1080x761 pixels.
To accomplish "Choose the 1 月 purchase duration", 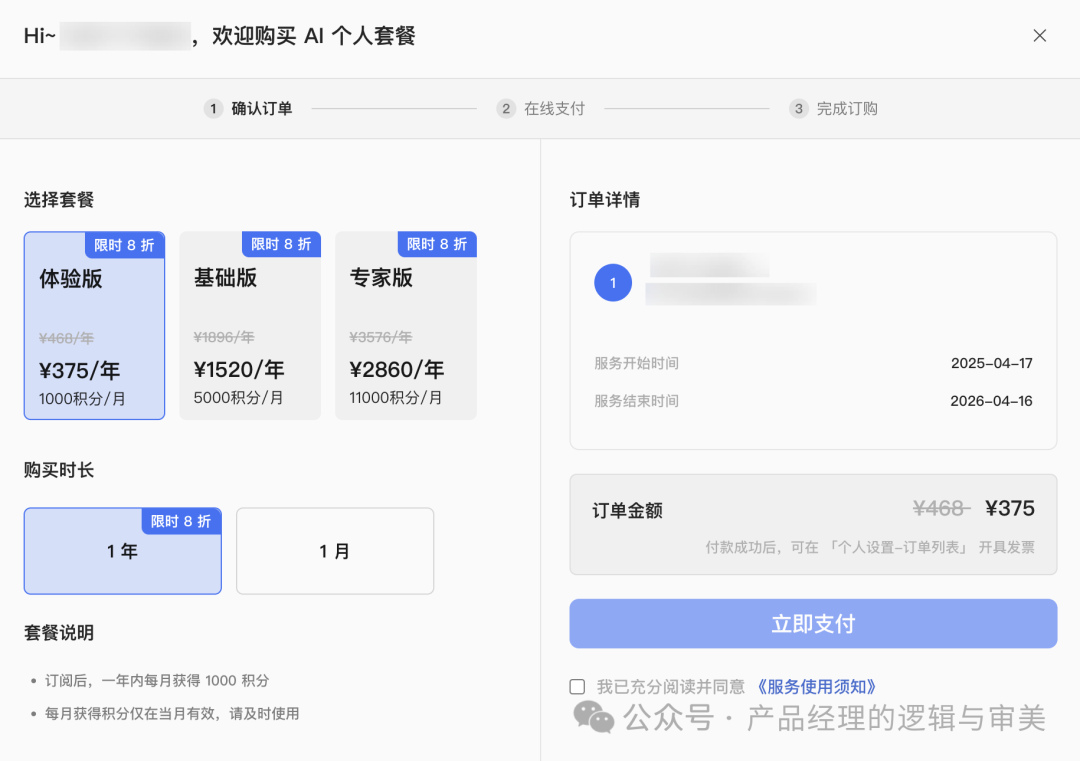I will tap(335, 551).
